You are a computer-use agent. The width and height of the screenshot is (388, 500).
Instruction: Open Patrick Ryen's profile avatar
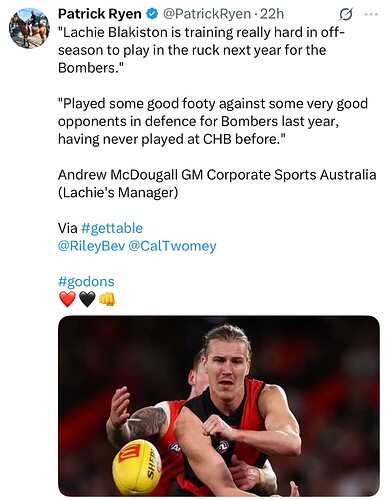[29, 28]
